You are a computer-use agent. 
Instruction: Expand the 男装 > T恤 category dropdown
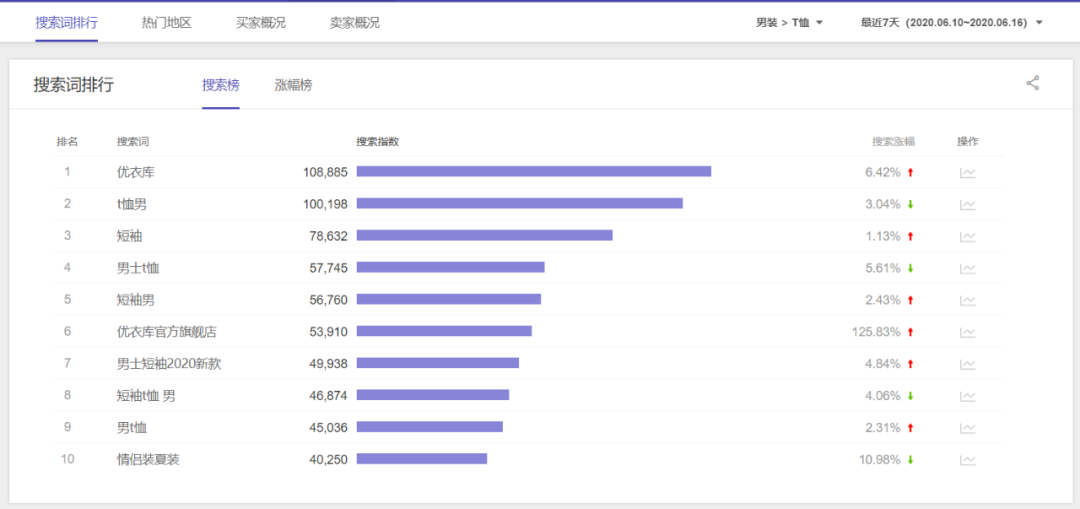[789, 23]
